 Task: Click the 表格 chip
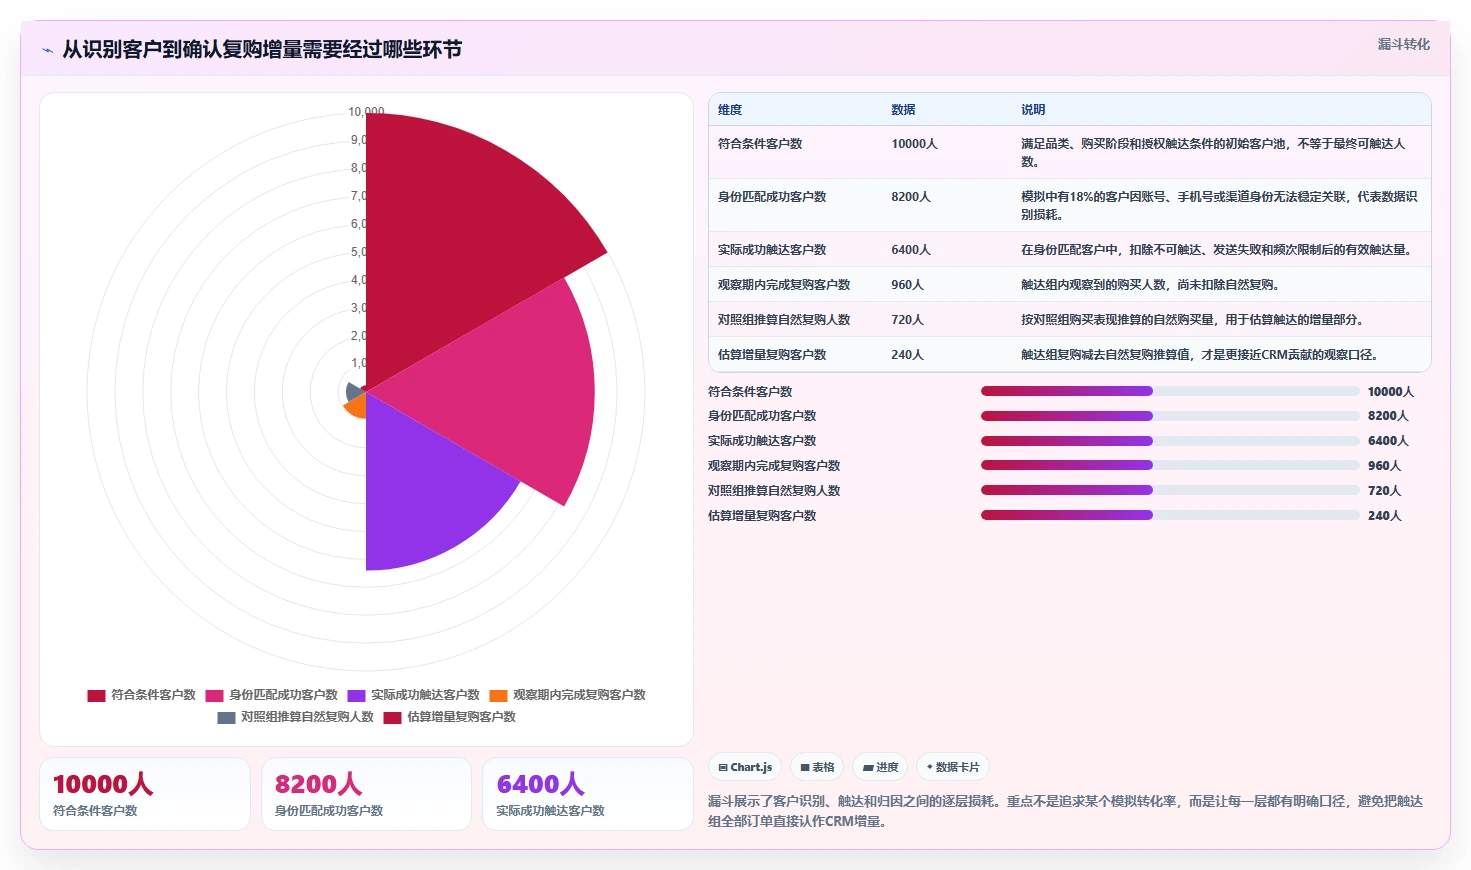pyautogui.click(x=817, y=767)
